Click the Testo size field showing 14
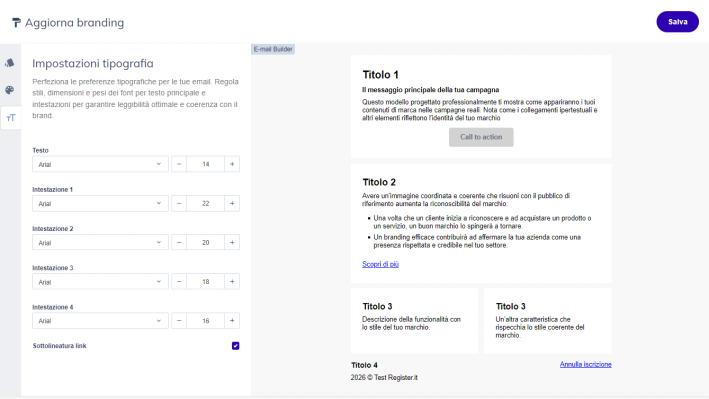The height and width of the screenshot is (399, 709). [206, 164]
